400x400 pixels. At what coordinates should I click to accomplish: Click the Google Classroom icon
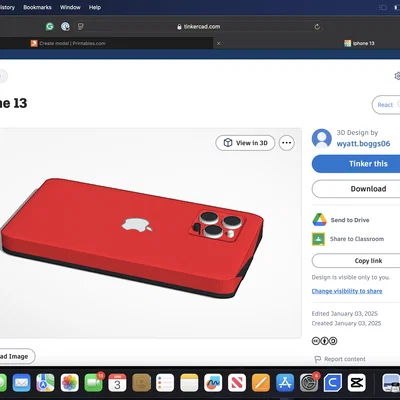point(318,239)
